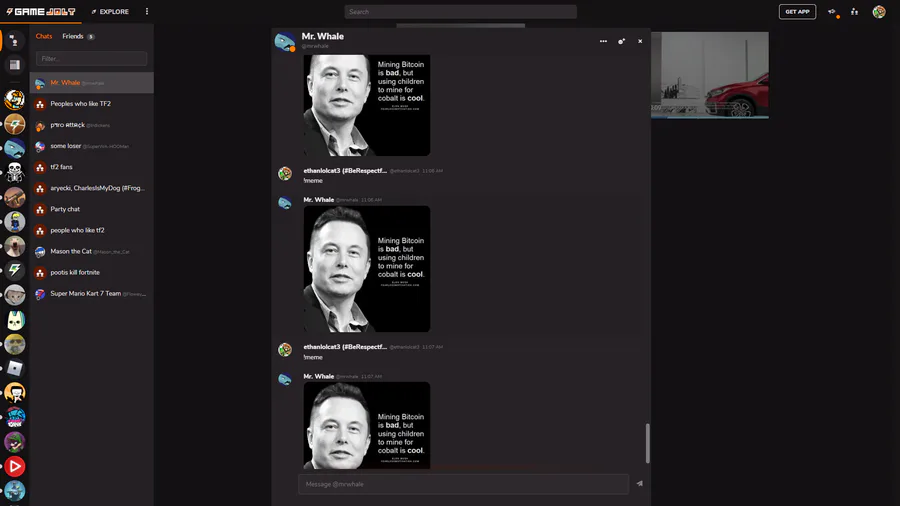Screen dimensions: 900x506
Task: Click the GET APP button
Action: 797,11
